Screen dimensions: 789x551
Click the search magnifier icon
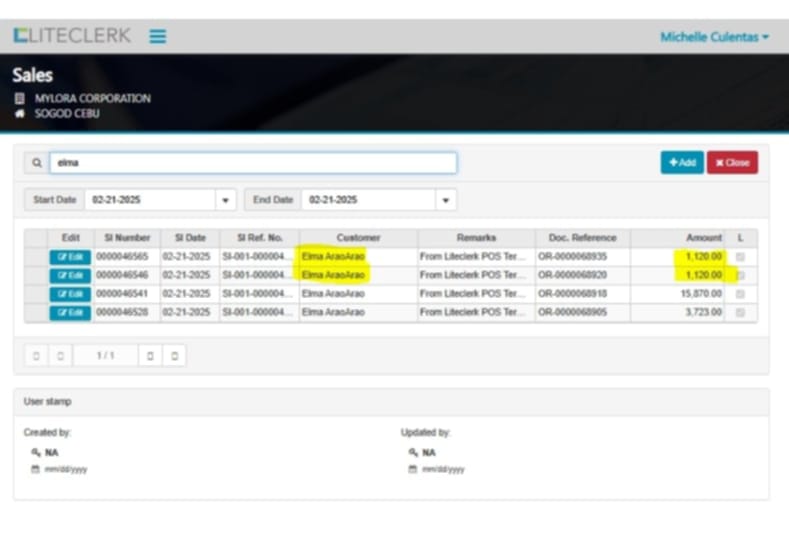pos(36,163)
